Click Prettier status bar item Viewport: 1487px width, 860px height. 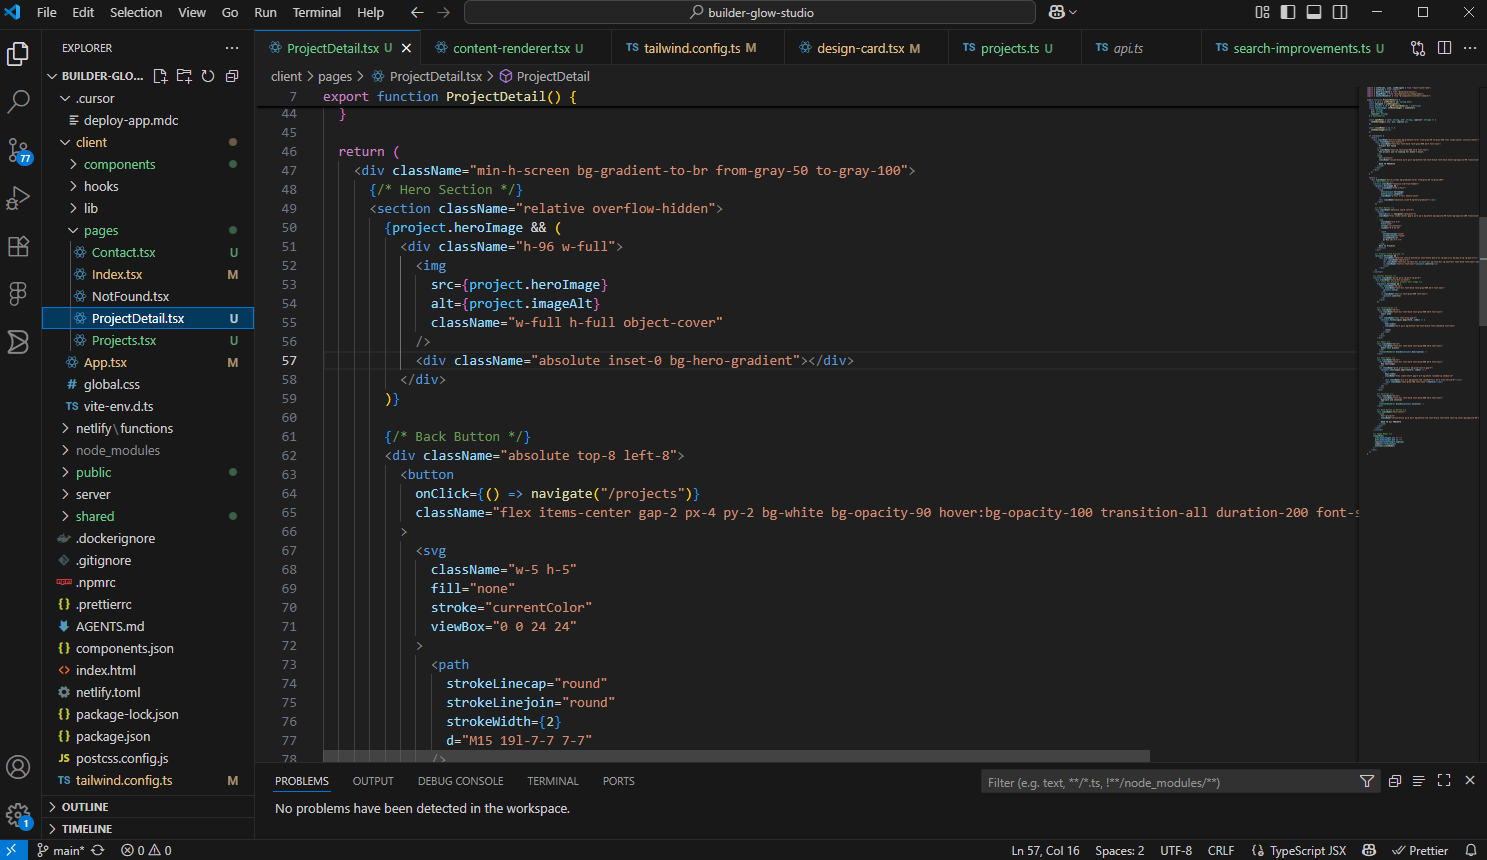point(1420,850)
